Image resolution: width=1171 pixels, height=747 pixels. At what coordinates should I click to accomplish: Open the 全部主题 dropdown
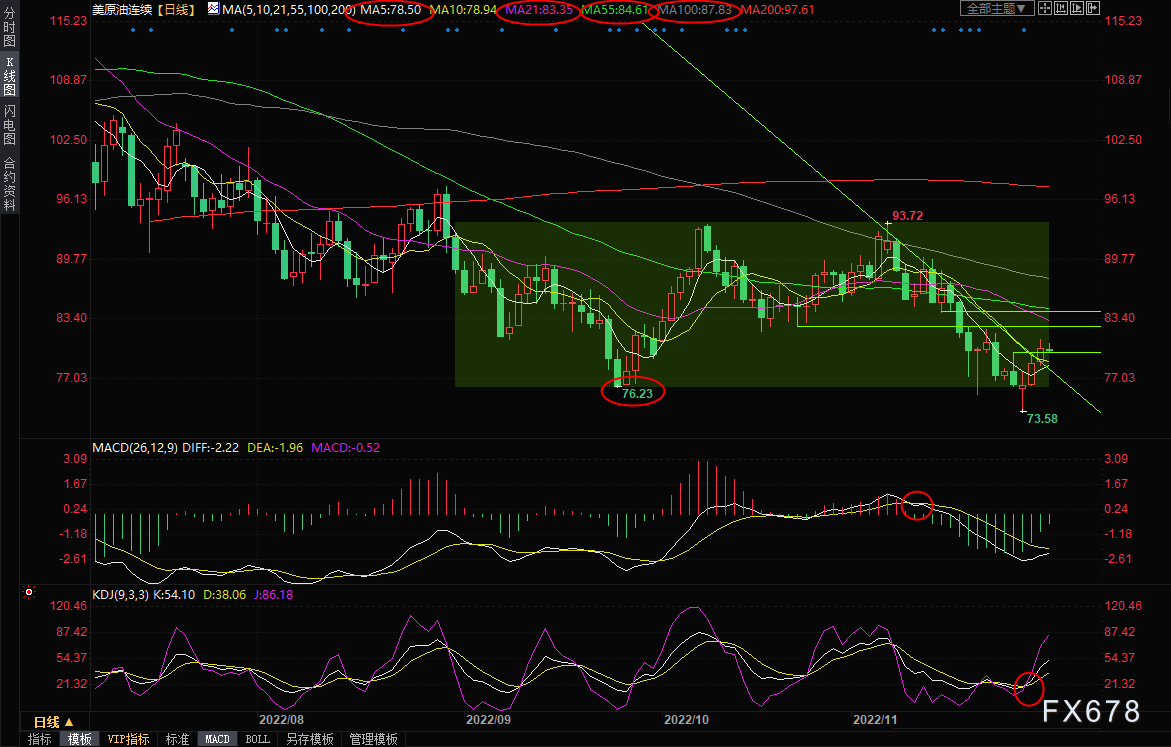coord(997,8)
